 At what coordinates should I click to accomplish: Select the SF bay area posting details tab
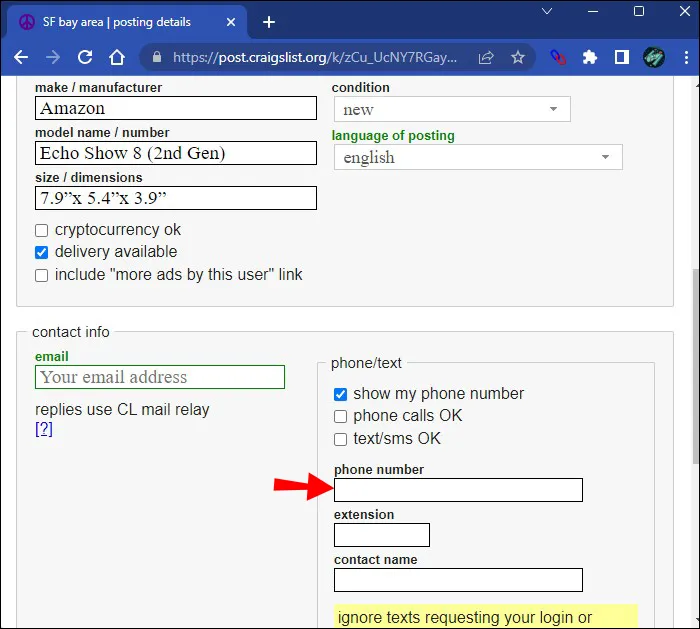[125, 22]
